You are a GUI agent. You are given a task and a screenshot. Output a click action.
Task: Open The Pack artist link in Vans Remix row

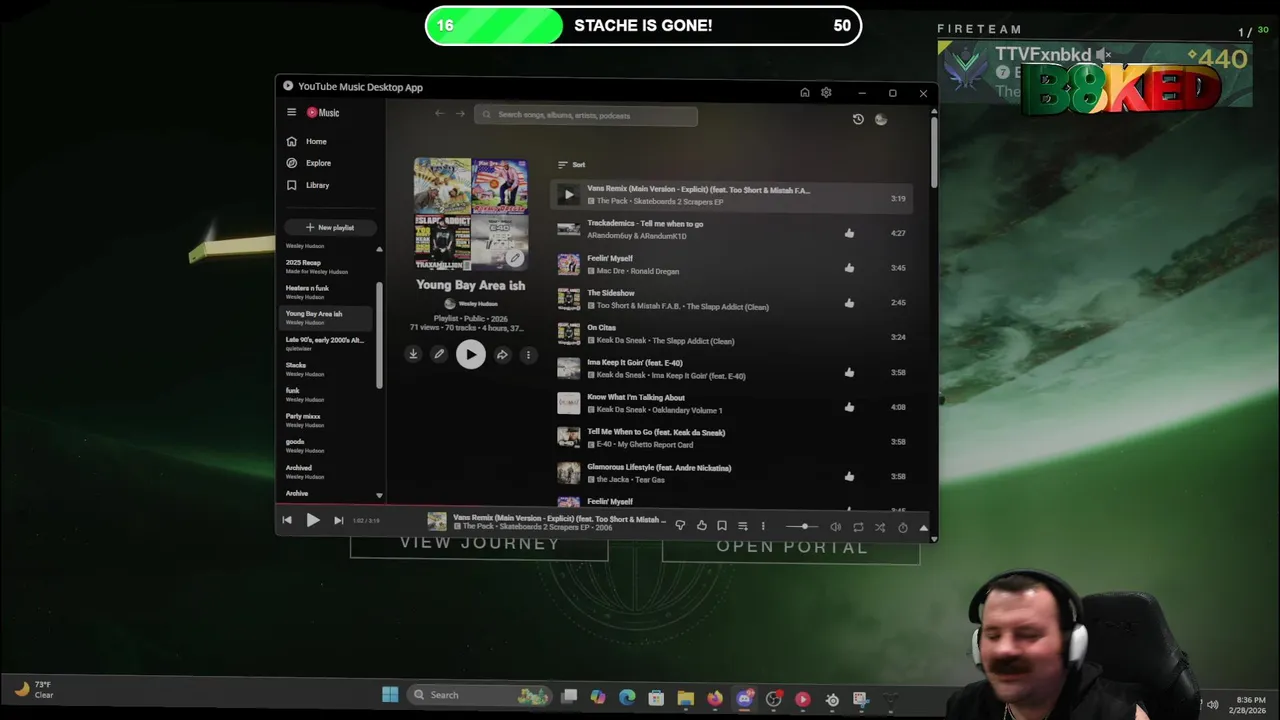tap(611, 201)
